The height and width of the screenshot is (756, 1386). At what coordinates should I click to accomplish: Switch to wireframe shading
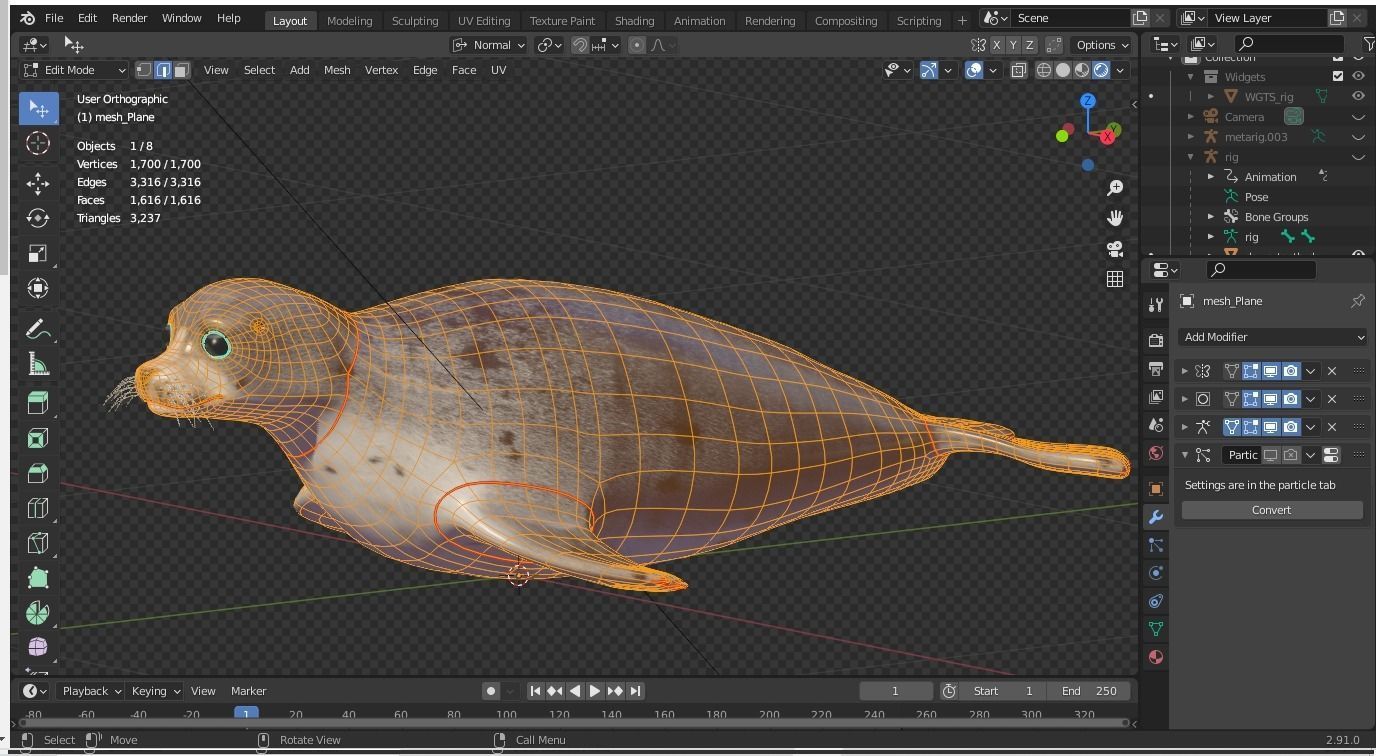tap(1044, 70)
